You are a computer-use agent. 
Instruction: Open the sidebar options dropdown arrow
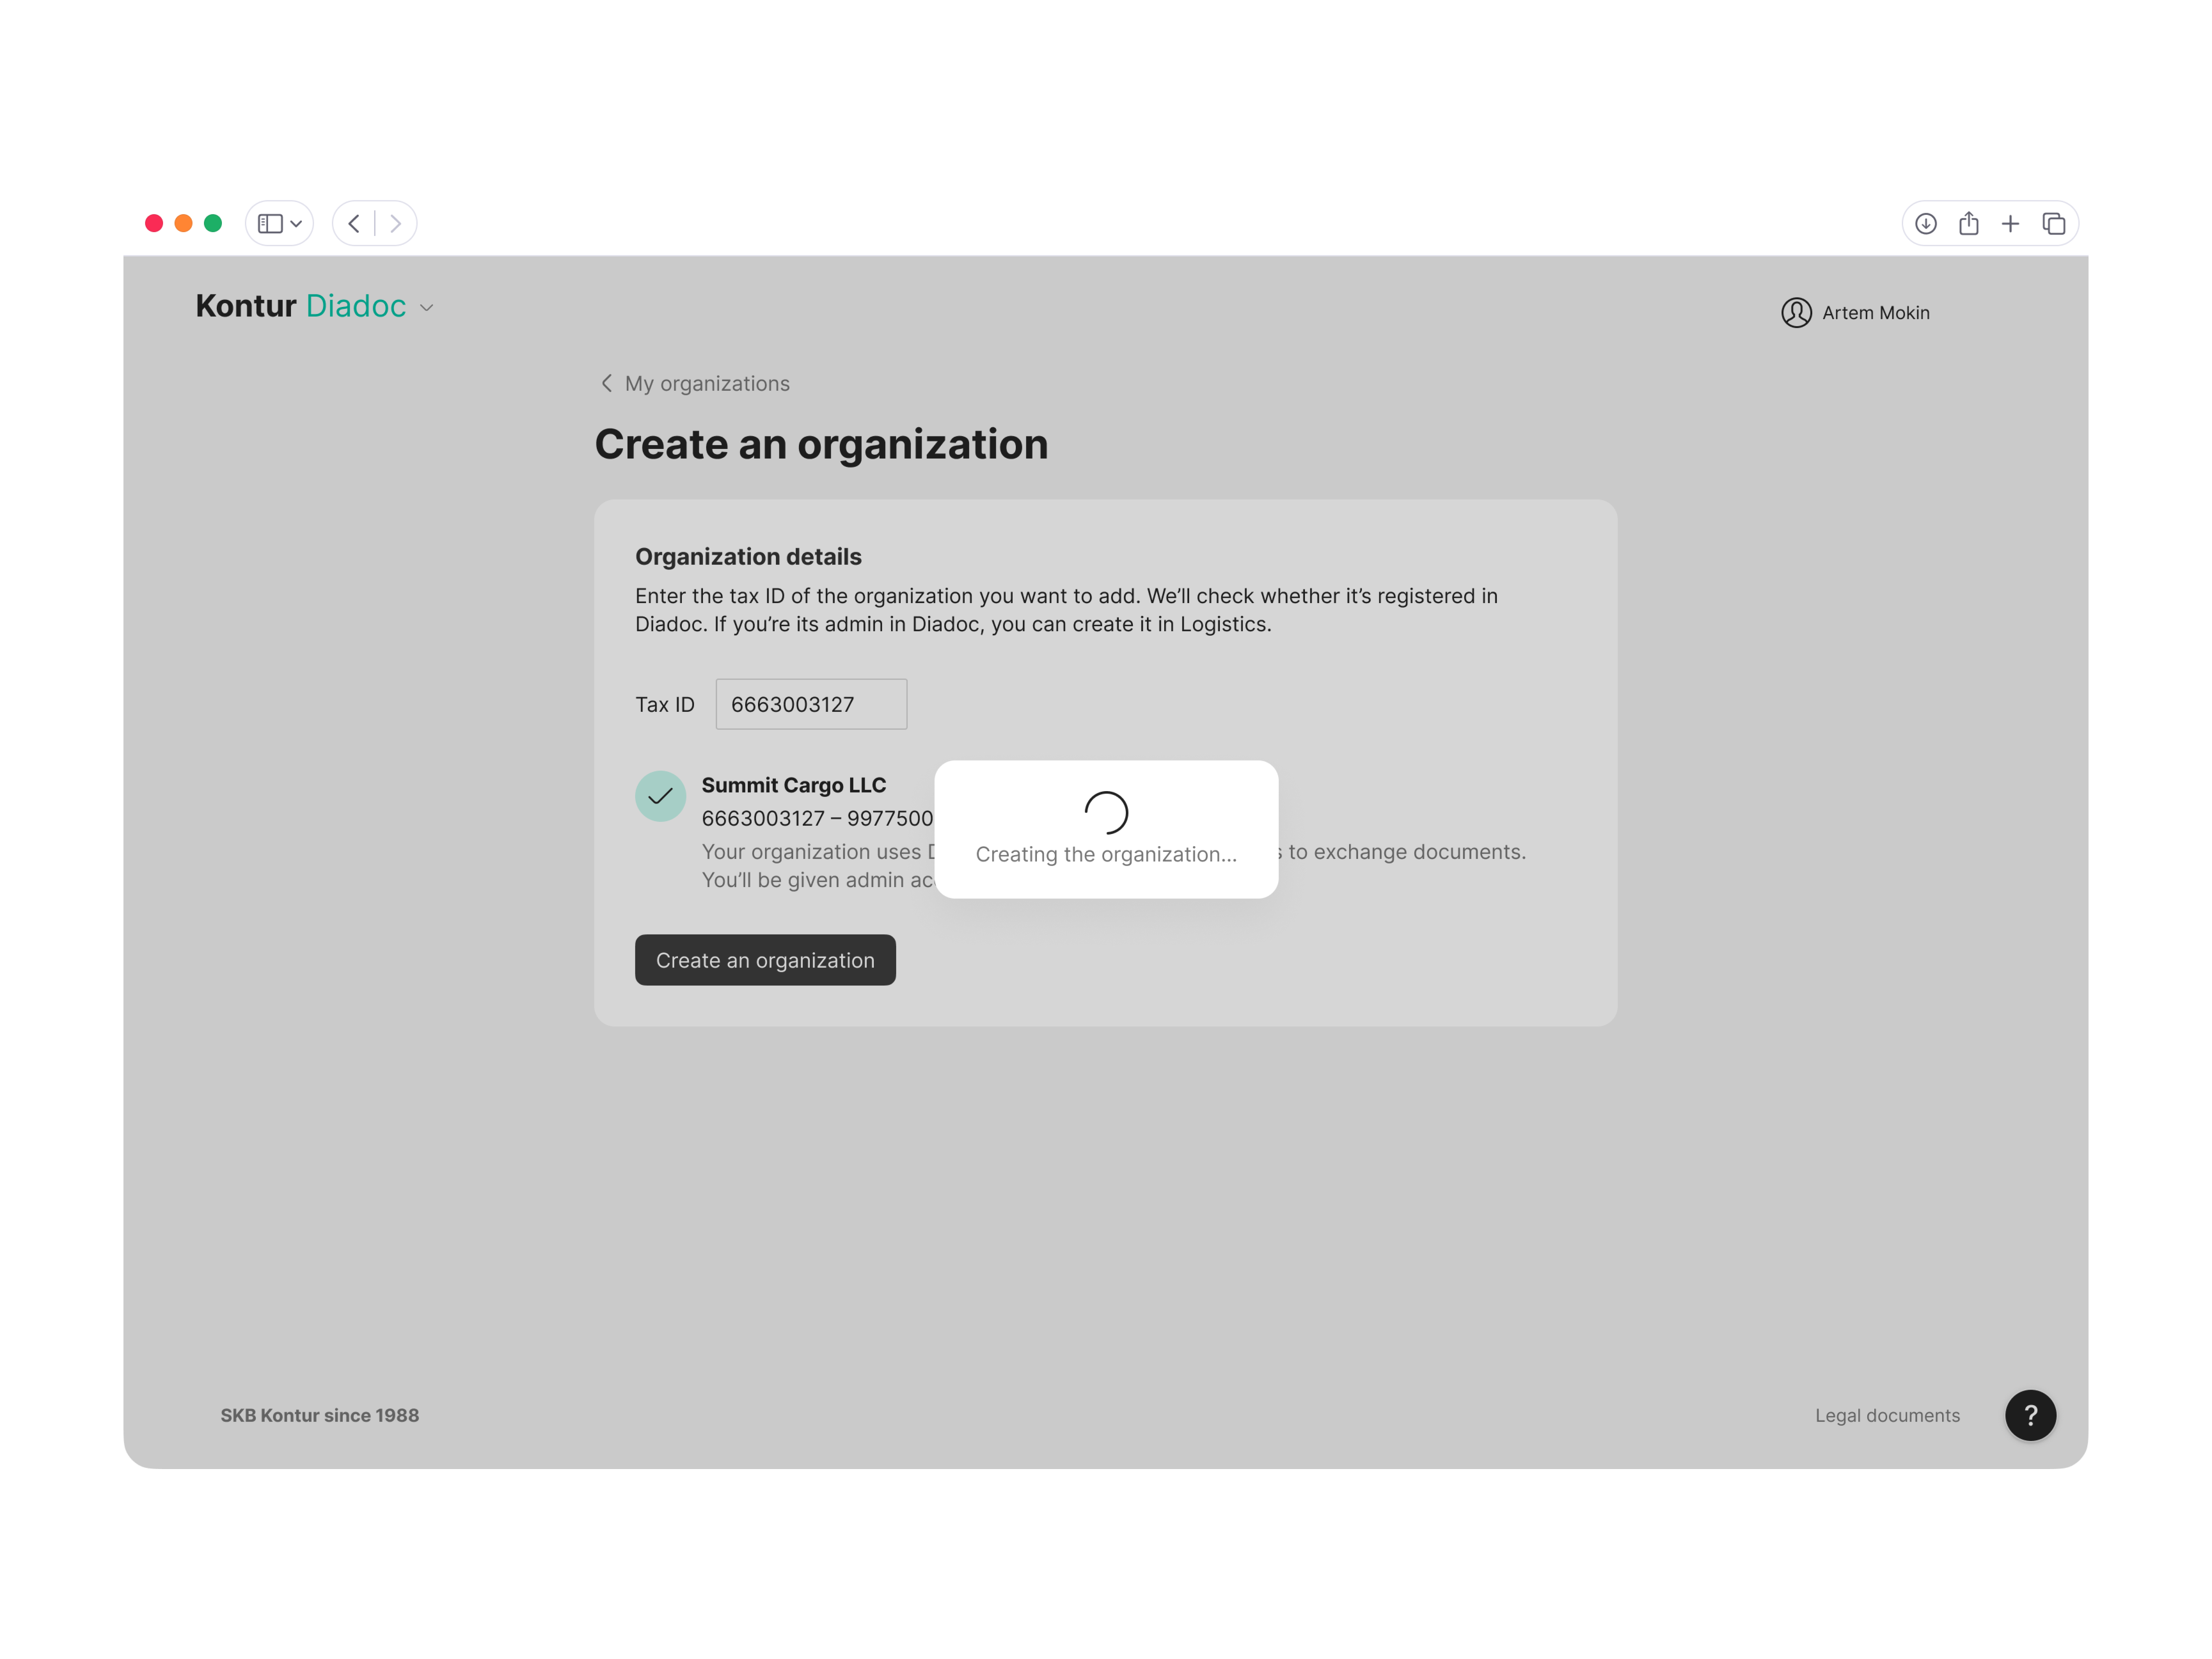296,224
